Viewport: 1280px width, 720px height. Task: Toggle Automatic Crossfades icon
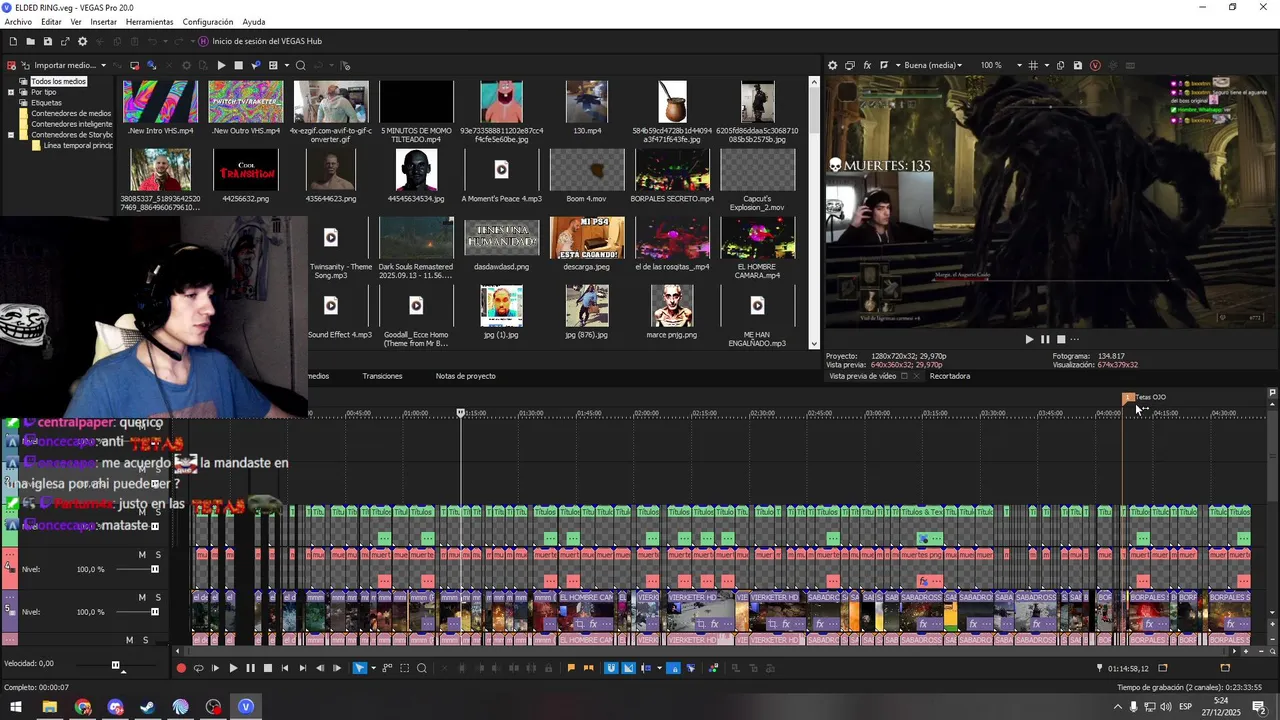(x=628, y=668)
